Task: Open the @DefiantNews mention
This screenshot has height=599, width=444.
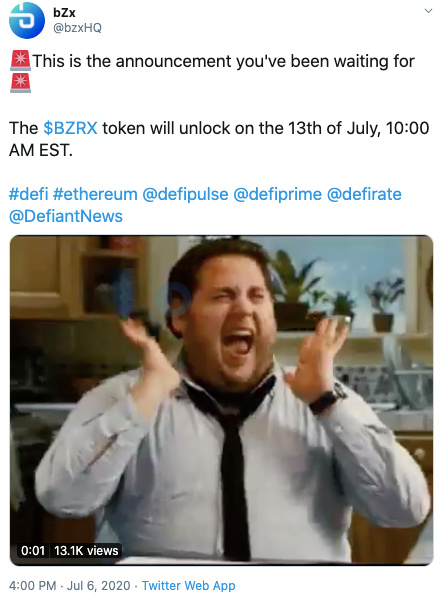Action: 66,216
